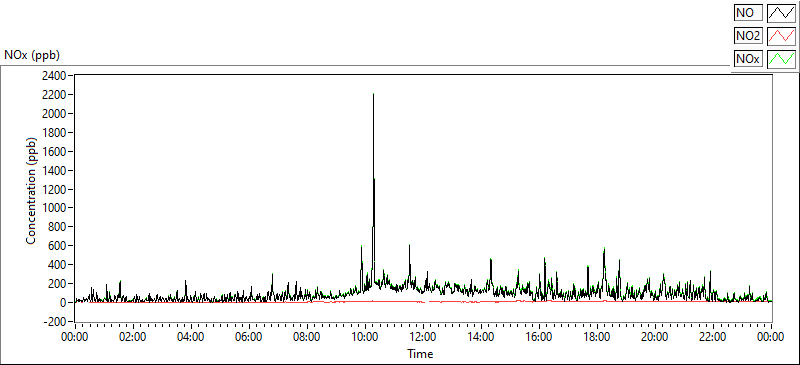This screenshot has width=800, height=365.
Task: Click the first 00:00 time axis label
Action: [76, 336]
